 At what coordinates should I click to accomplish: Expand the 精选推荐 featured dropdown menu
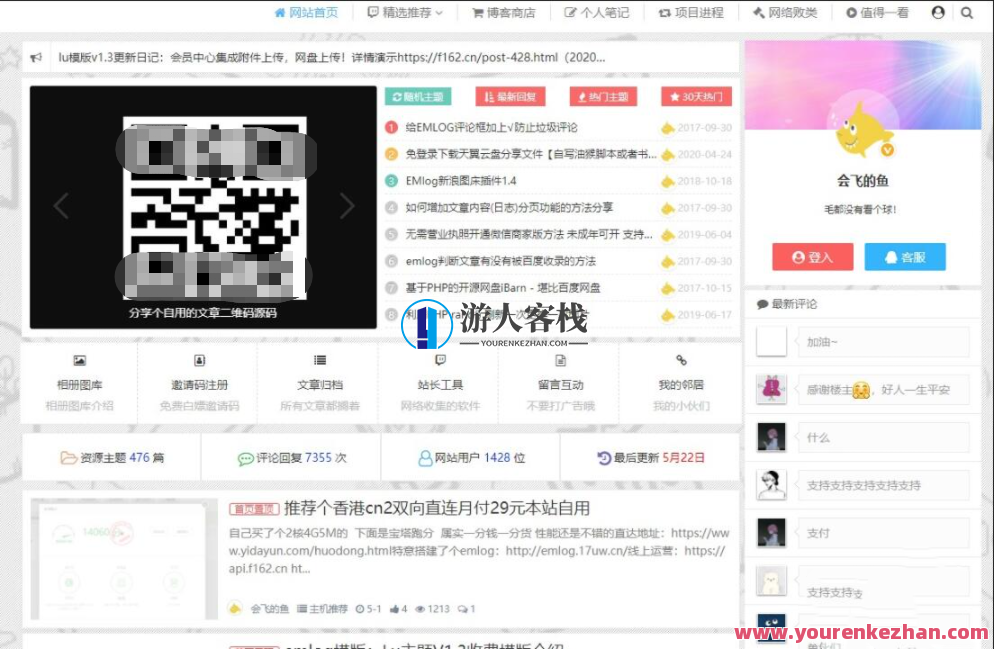[x=404, y=13]
